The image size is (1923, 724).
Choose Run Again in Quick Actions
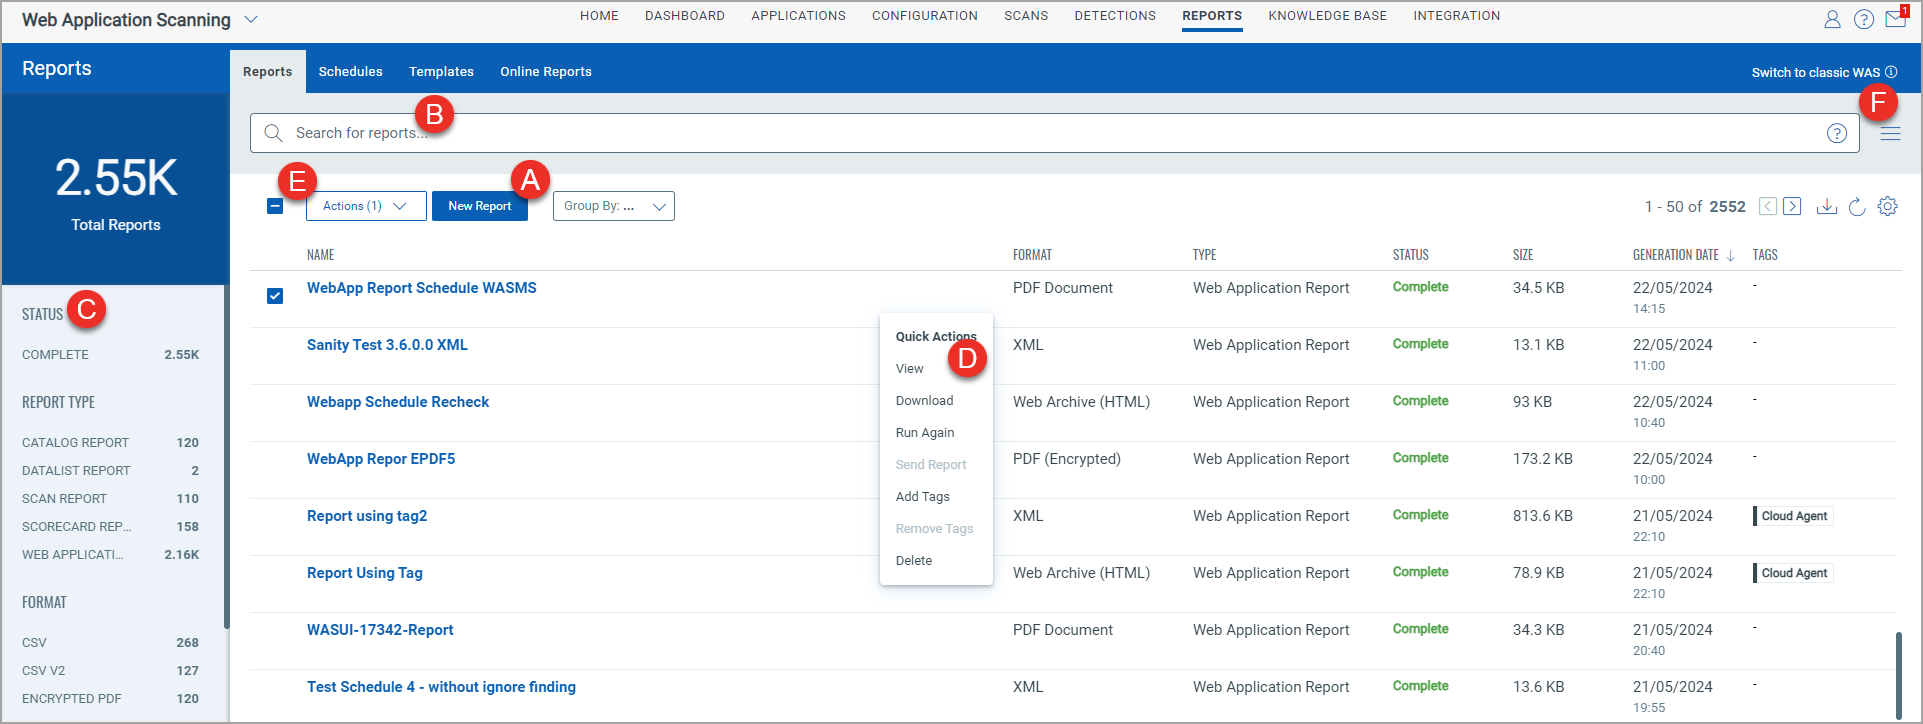tap(925, 433)
